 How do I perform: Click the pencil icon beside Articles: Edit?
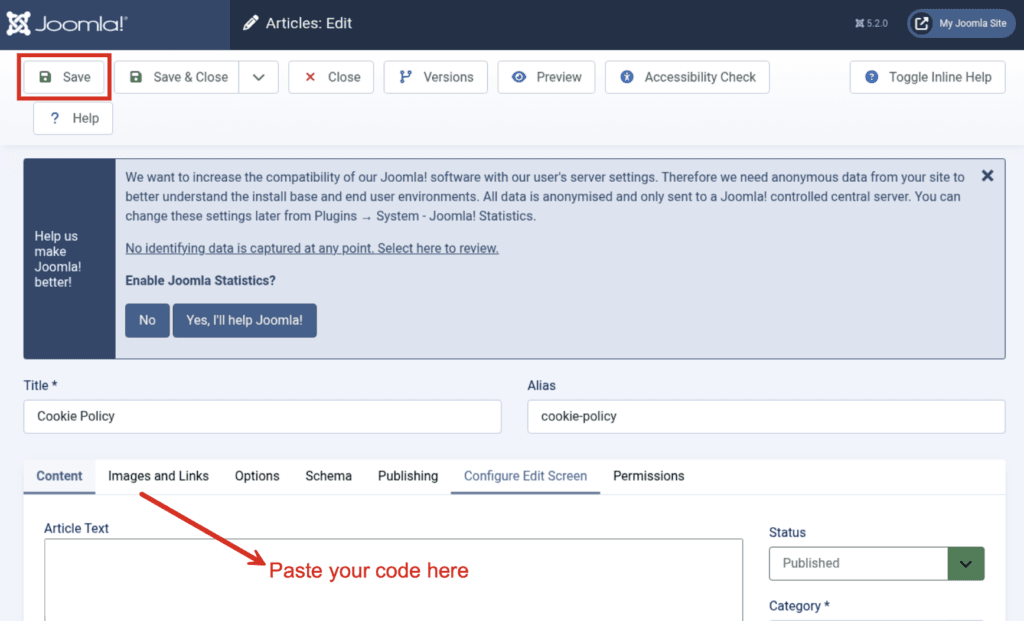250,24
